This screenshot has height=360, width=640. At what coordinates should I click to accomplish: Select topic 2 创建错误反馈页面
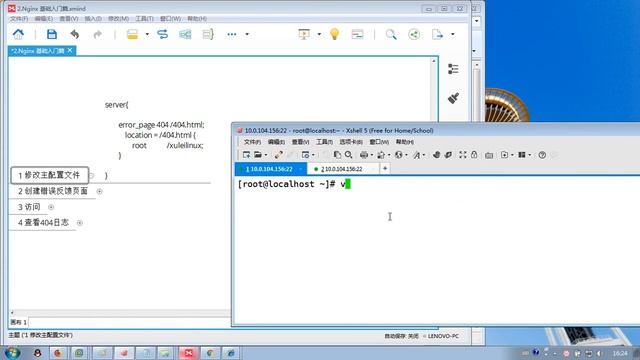coord(53,191)
